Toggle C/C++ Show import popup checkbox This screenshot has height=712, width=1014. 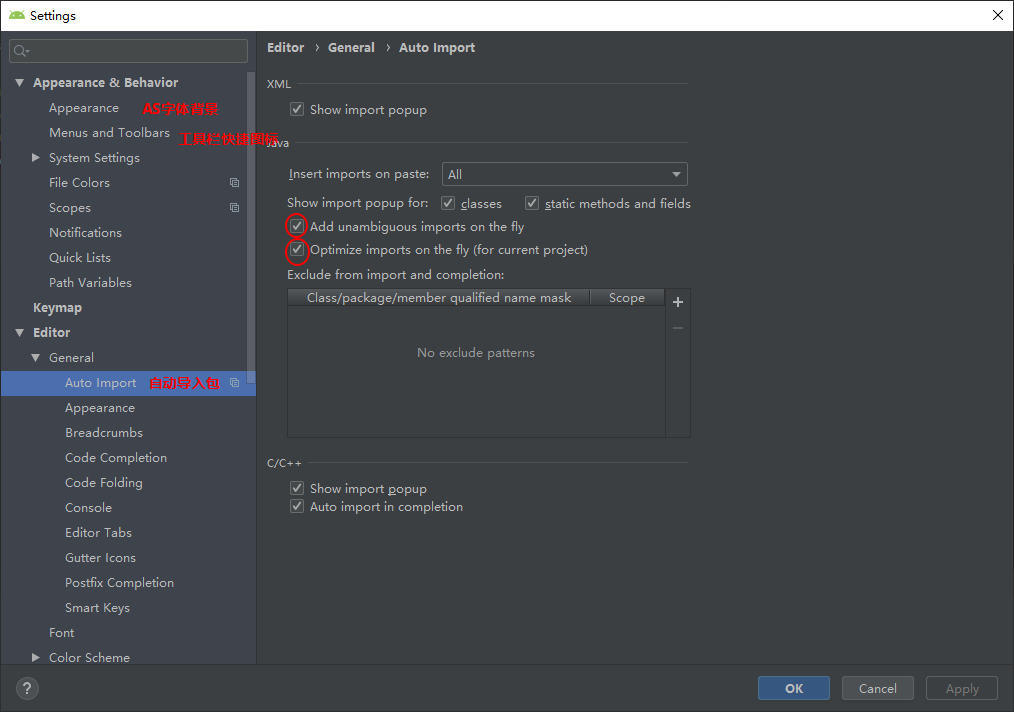click(x=297, y=488)
